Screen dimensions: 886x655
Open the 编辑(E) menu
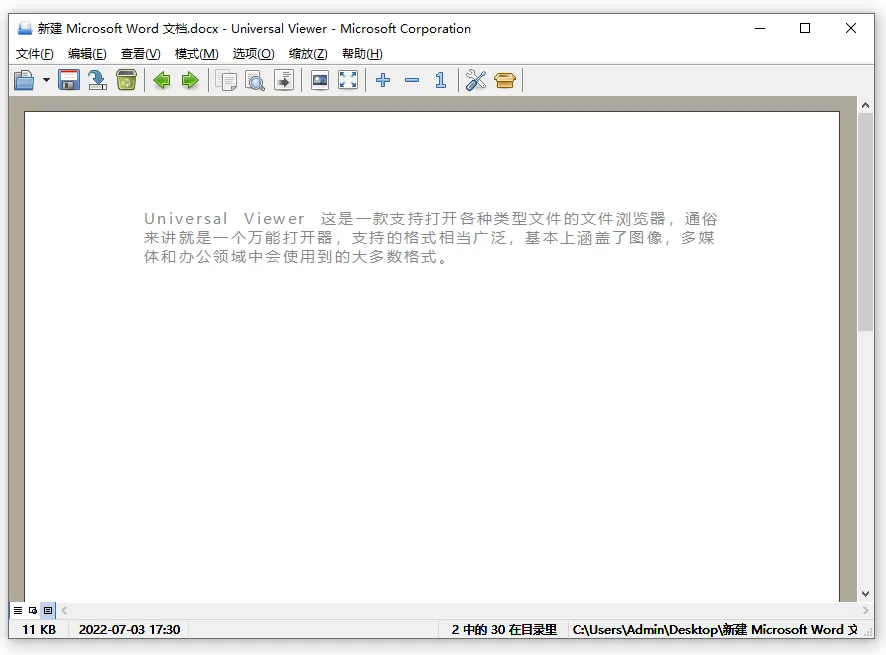(87, 54)
